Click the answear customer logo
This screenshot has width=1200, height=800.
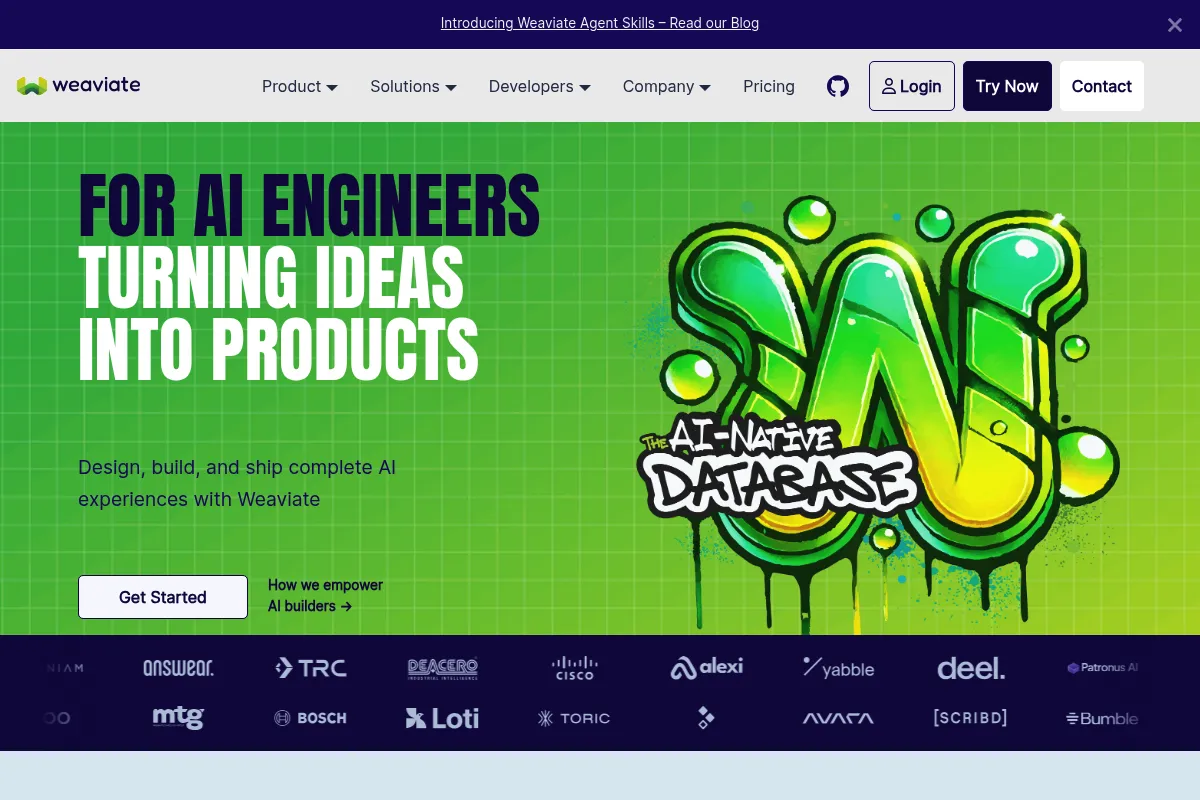click(178, 667)
